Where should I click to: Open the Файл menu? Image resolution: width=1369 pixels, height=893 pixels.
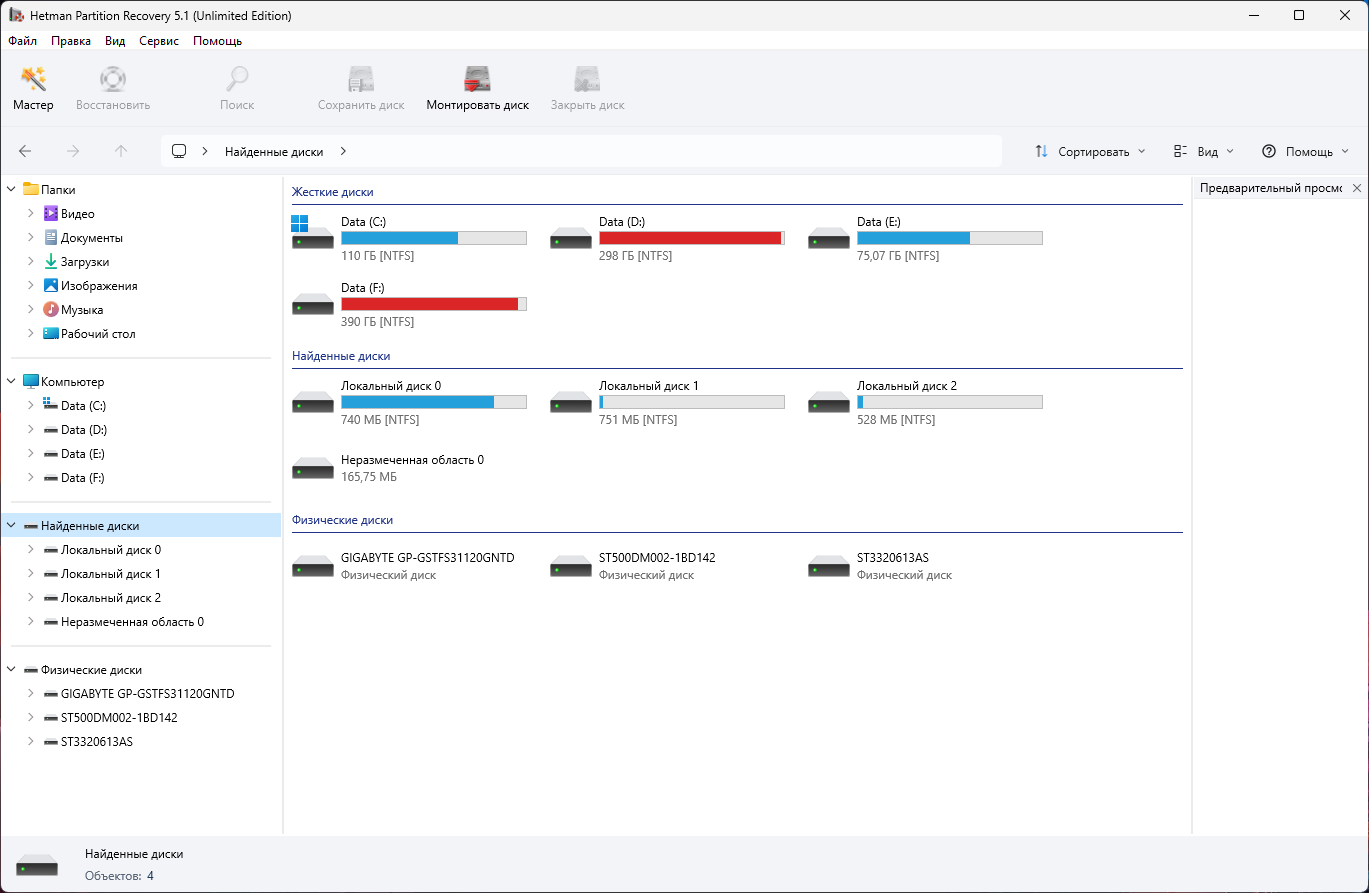pos(22,41)
